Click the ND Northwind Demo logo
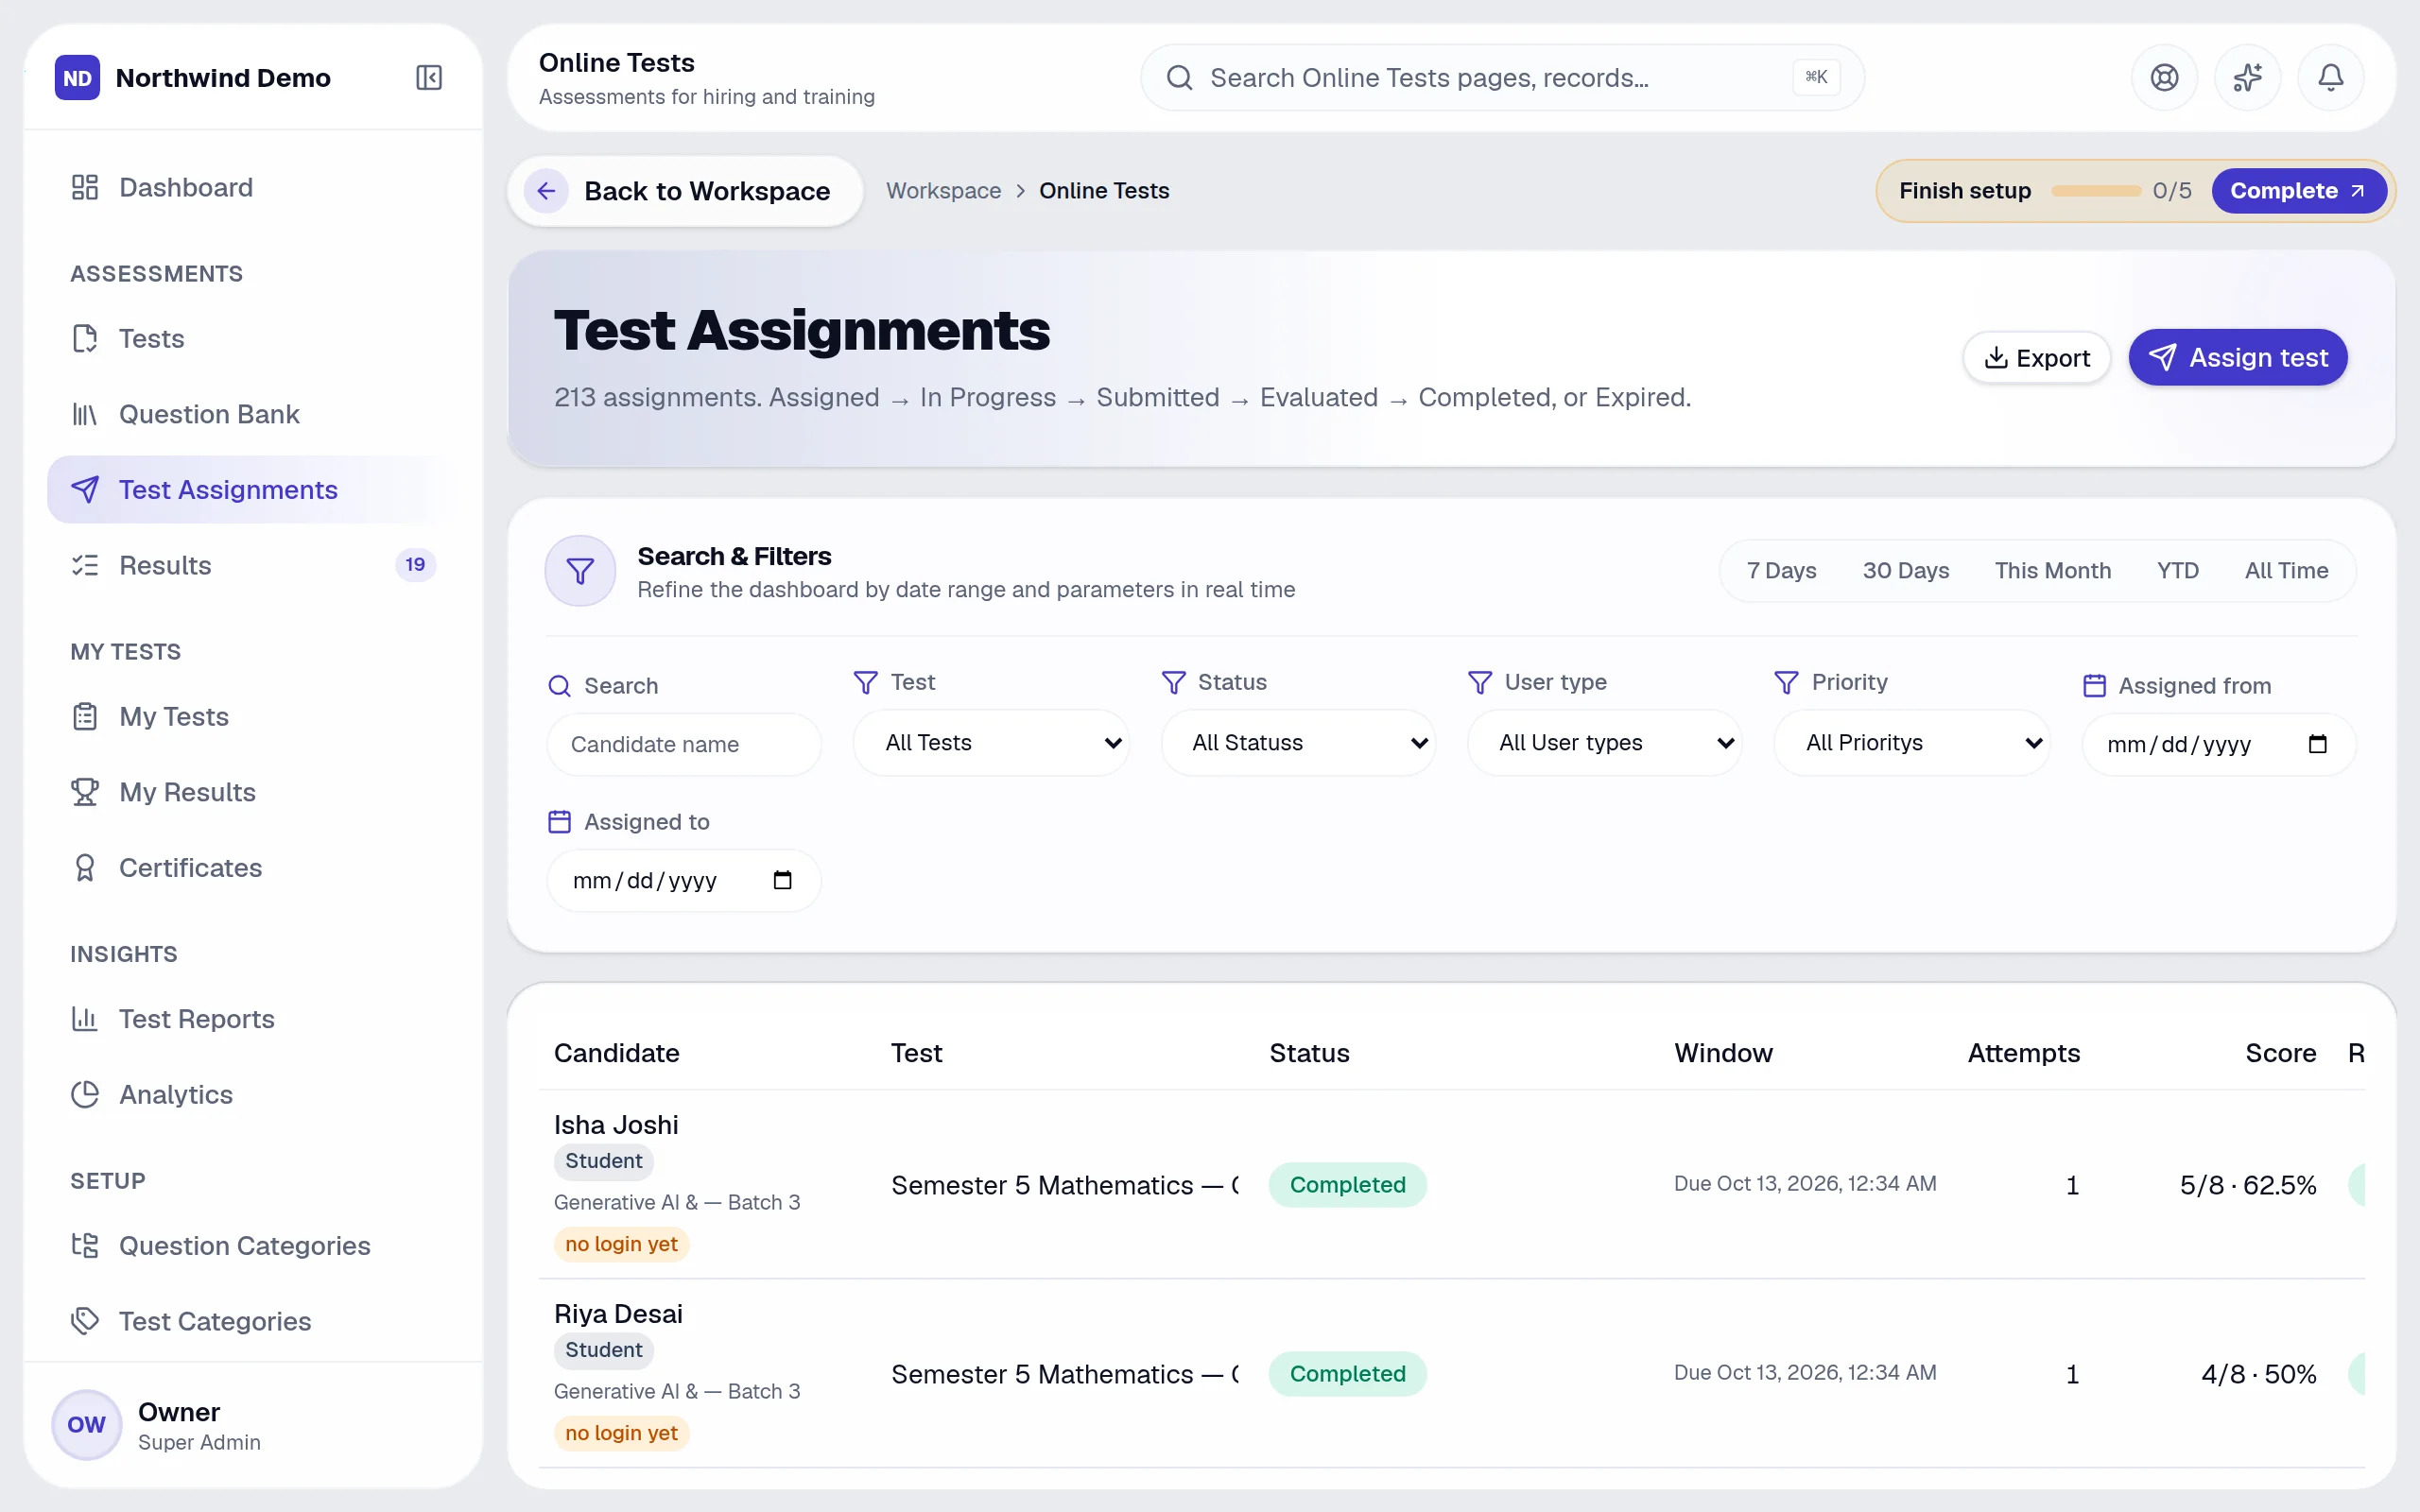This screenshot has width=2420, height=1512. click(78, 77)
